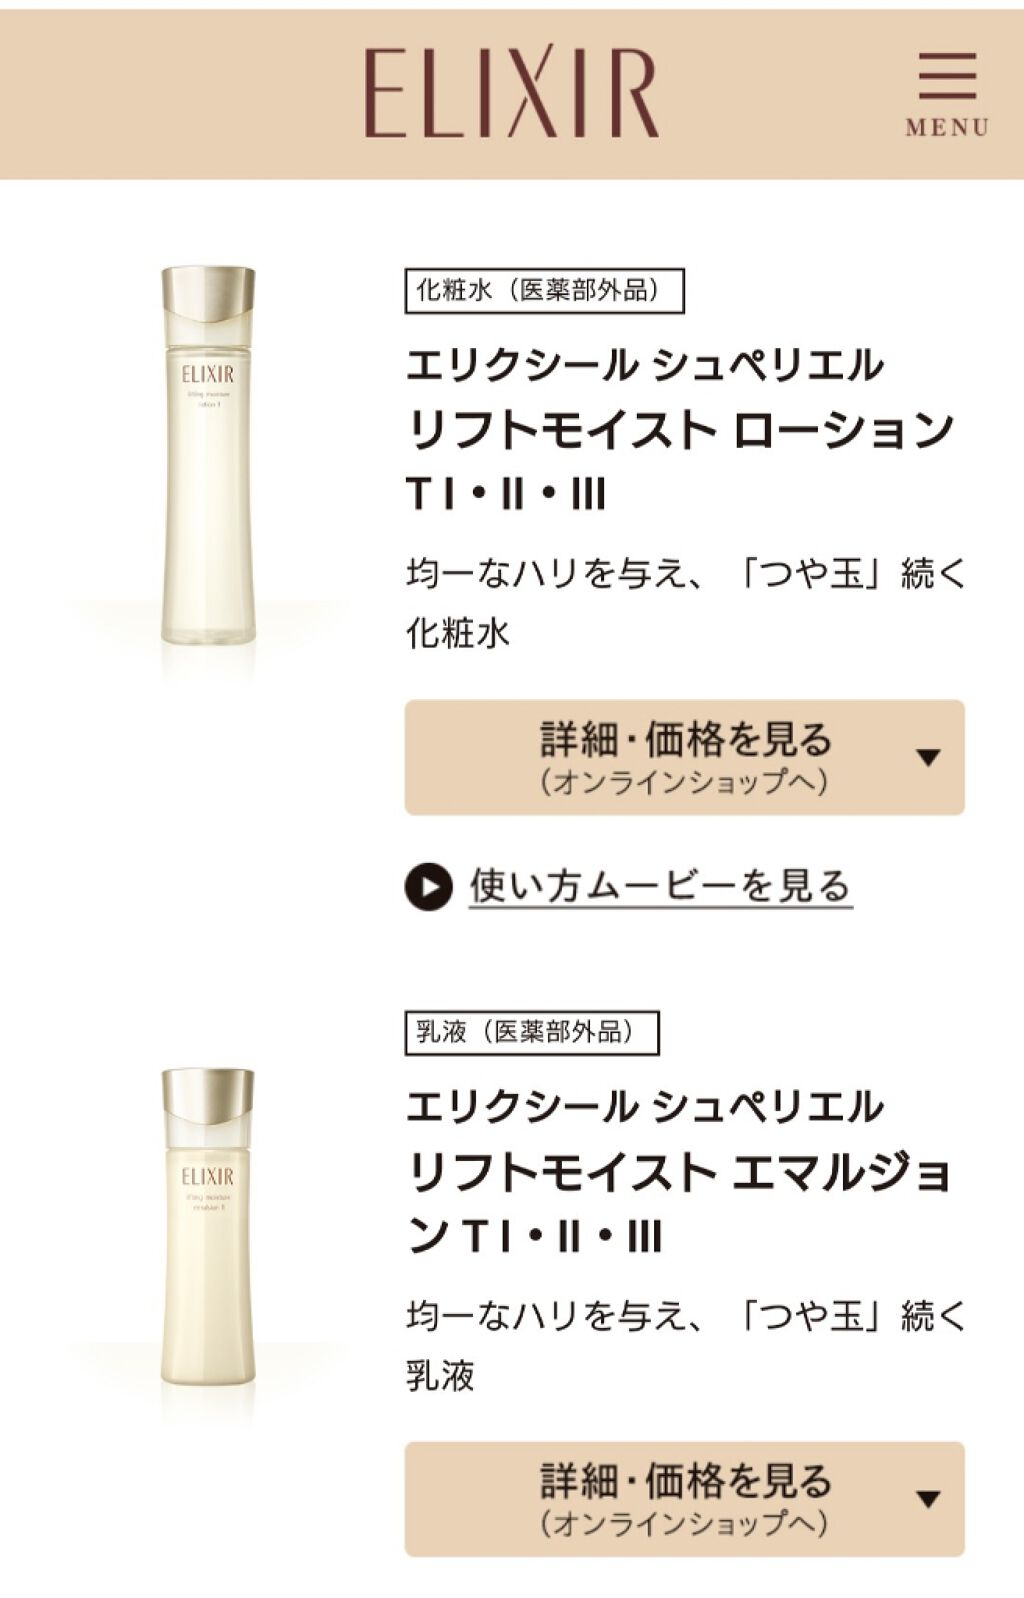The image size is (1024, 1598).
Task: Open リフトモイスト エマルジョン product title
Action: click(680, 1203)
